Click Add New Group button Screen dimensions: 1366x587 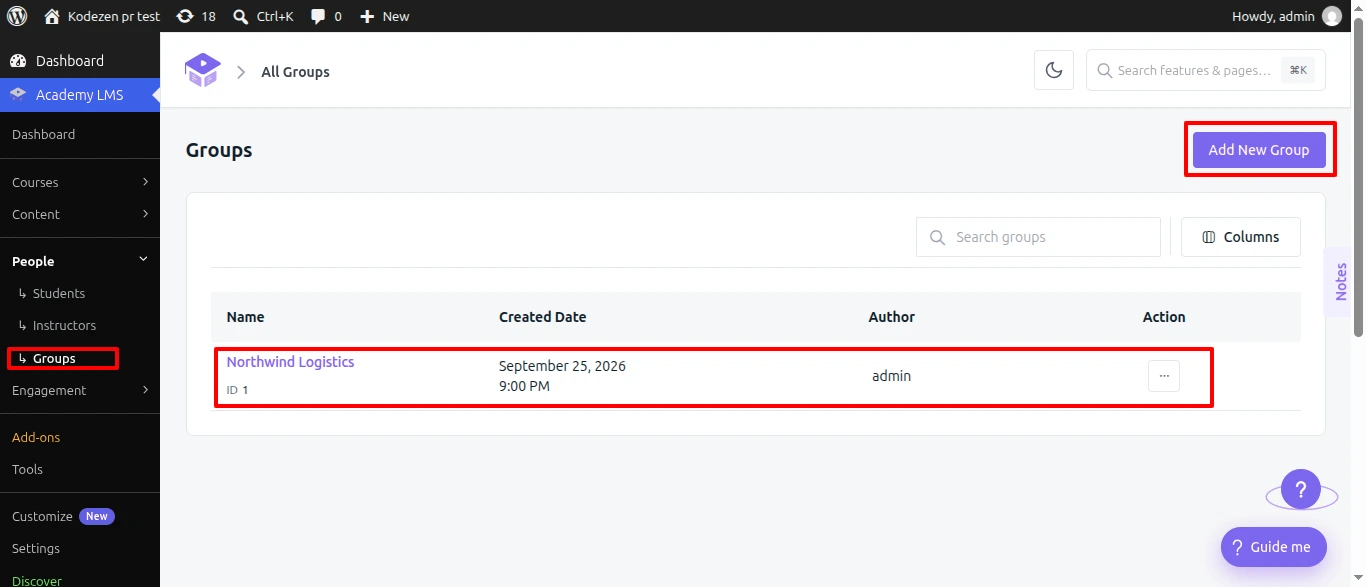[x=1258, y=150]
